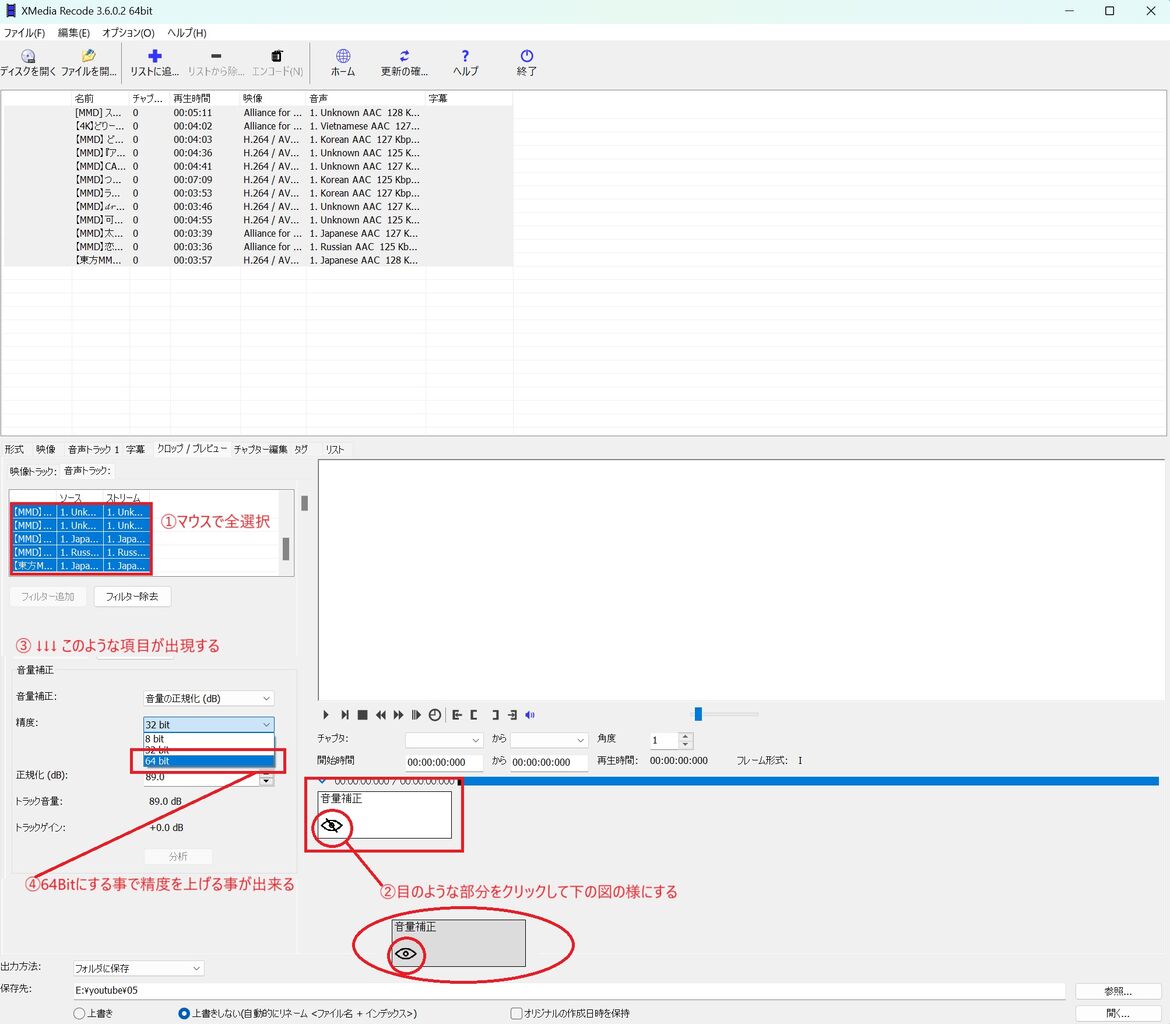
Task: Set cut end with right bracket icon
Action: tap(495, 715)
